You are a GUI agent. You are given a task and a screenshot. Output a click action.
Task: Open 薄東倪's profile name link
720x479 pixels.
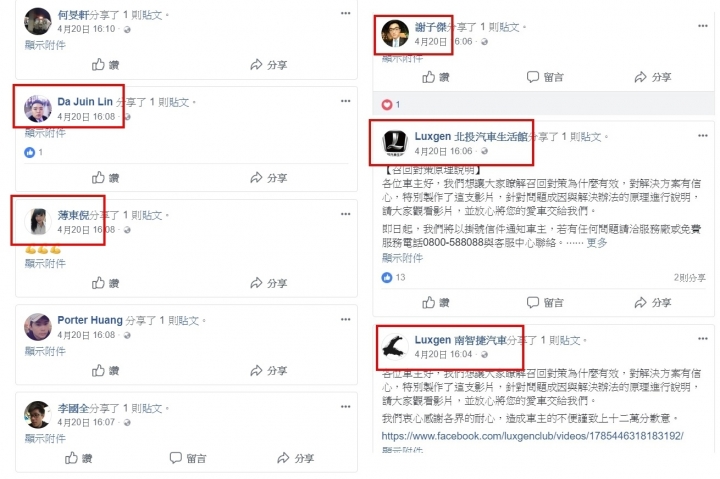(73, 215)
